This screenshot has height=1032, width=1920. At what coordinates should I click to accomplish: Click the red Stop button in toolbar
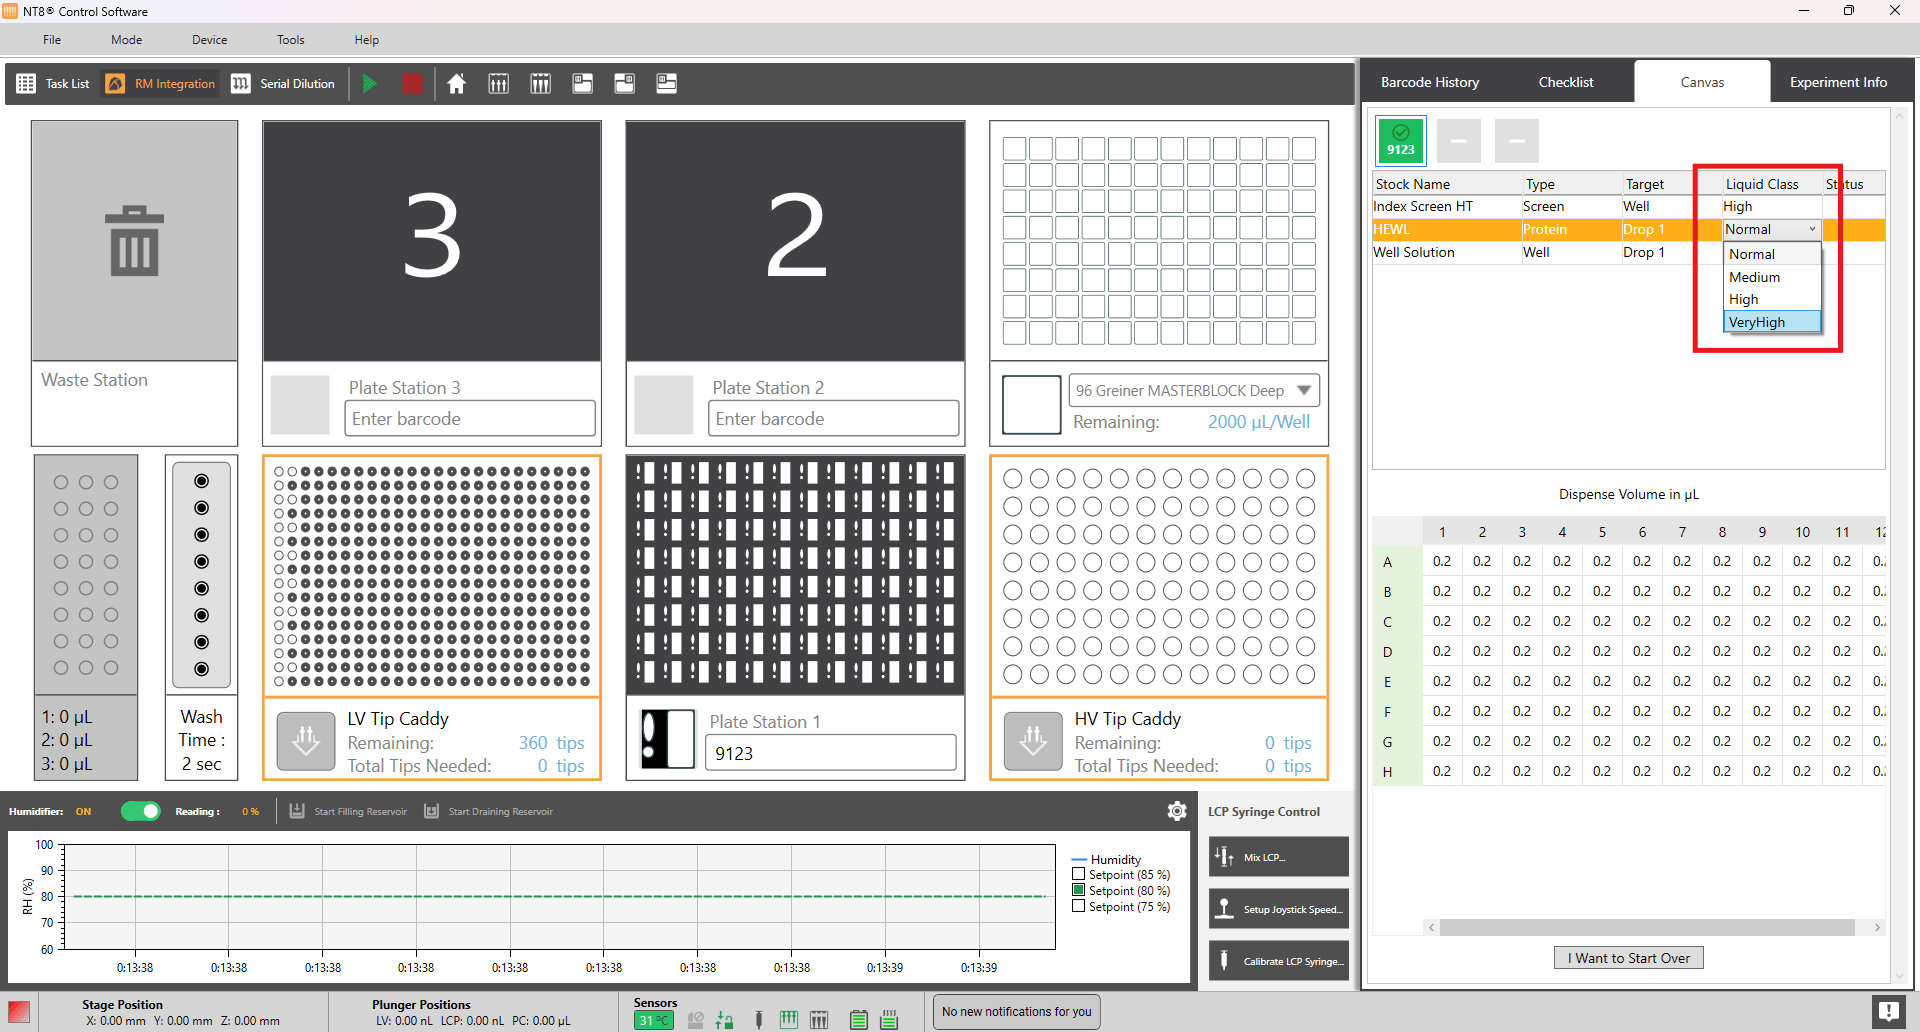click(x=412, y=84)
